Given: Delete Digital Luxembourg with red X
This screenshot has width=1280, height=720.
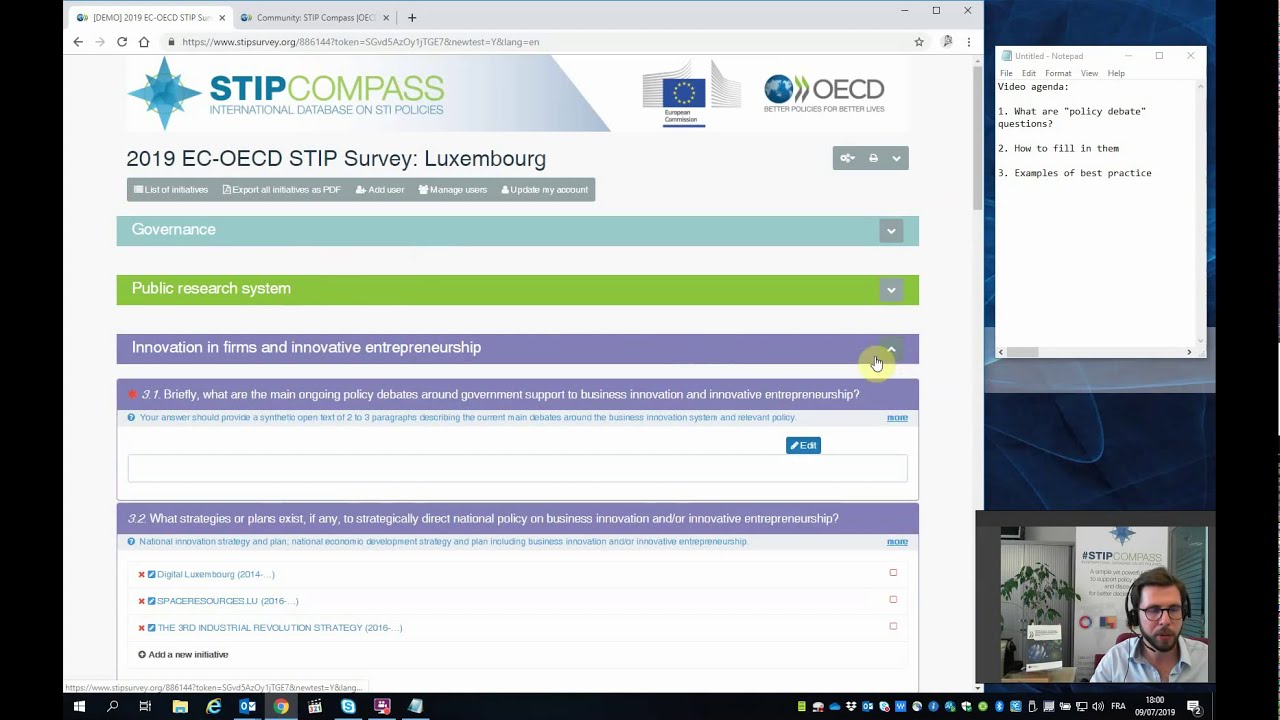Looking at the screenshot, I should click(141, 575).
